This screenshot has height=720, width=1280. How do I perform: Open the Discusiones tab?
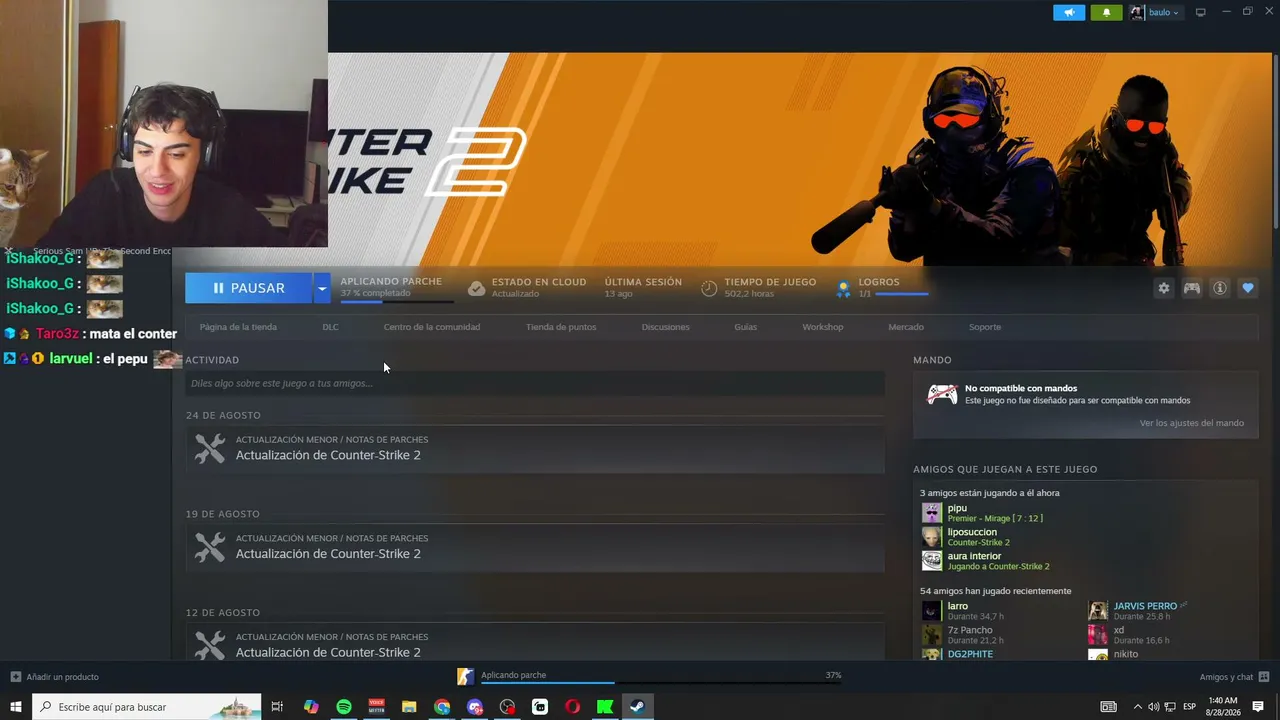click(x=666, y=327)
